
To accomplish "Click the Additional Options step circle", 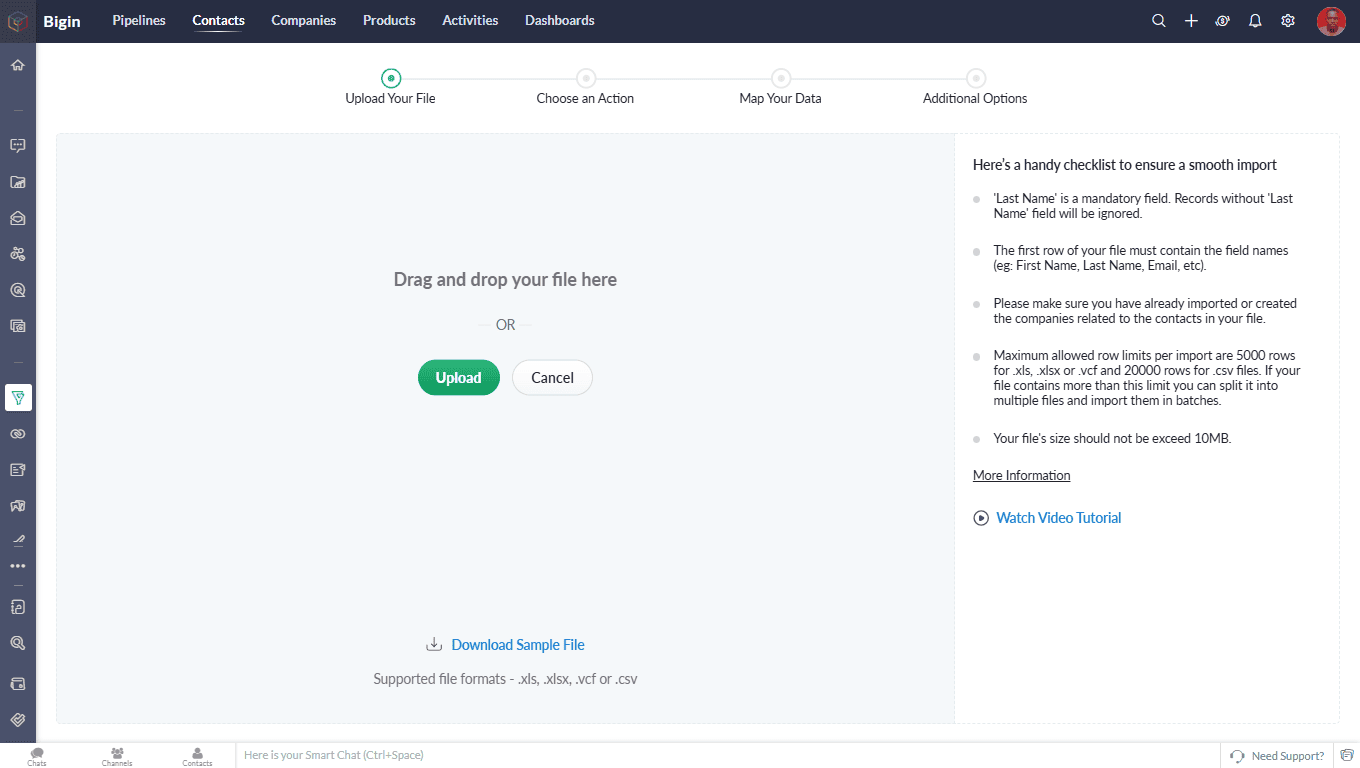I will 976,78.
